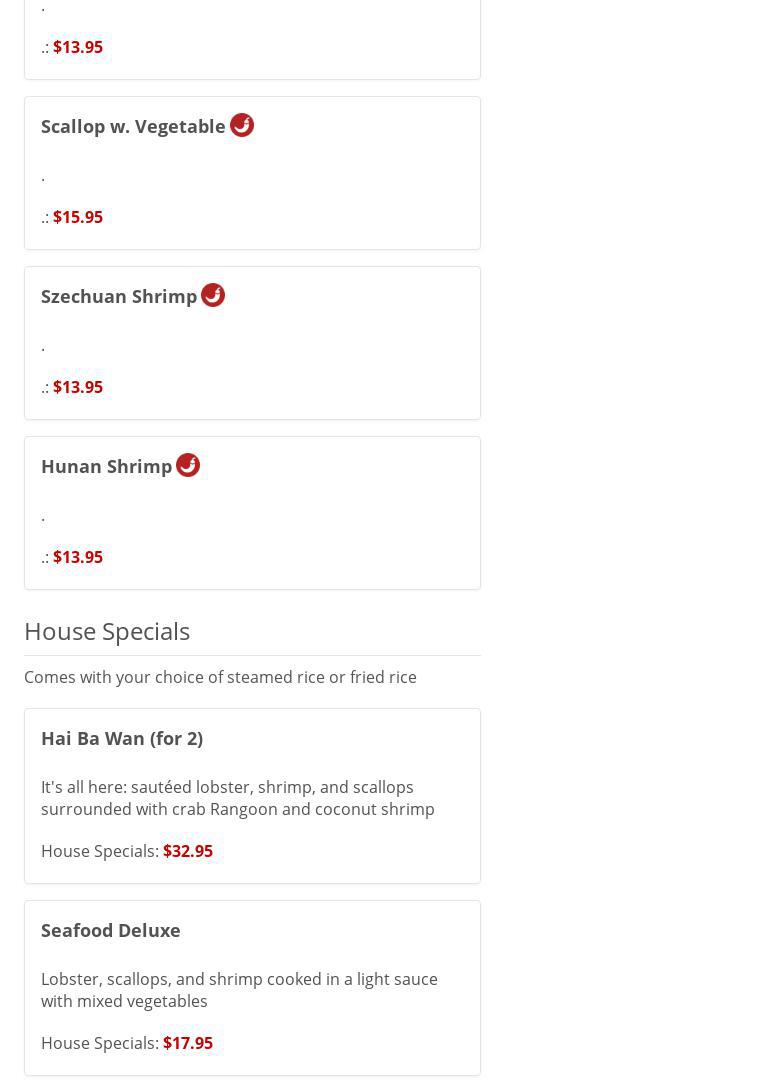Viewport: 770px width, 1088px height.
Task: Select the $17.95 Seafood Deluxe price
Action: pos(188,1043)
